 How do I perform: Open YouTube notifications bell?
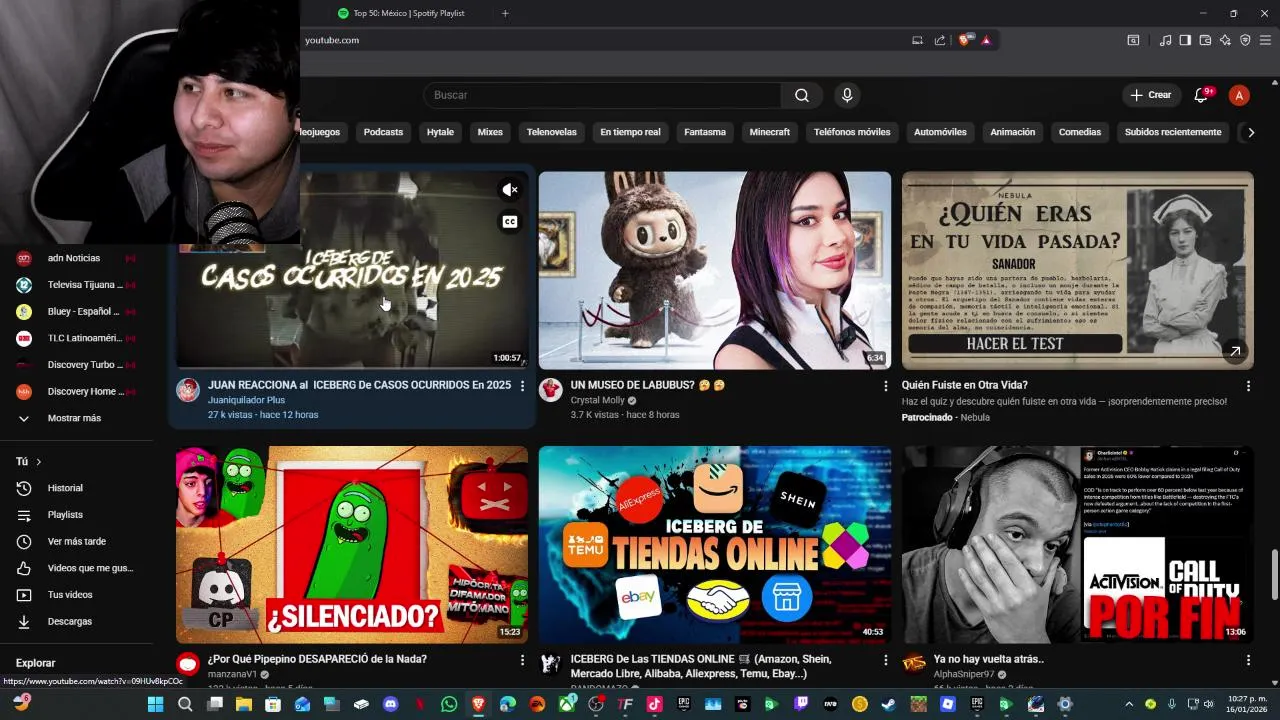click(x=1201, y=95)
